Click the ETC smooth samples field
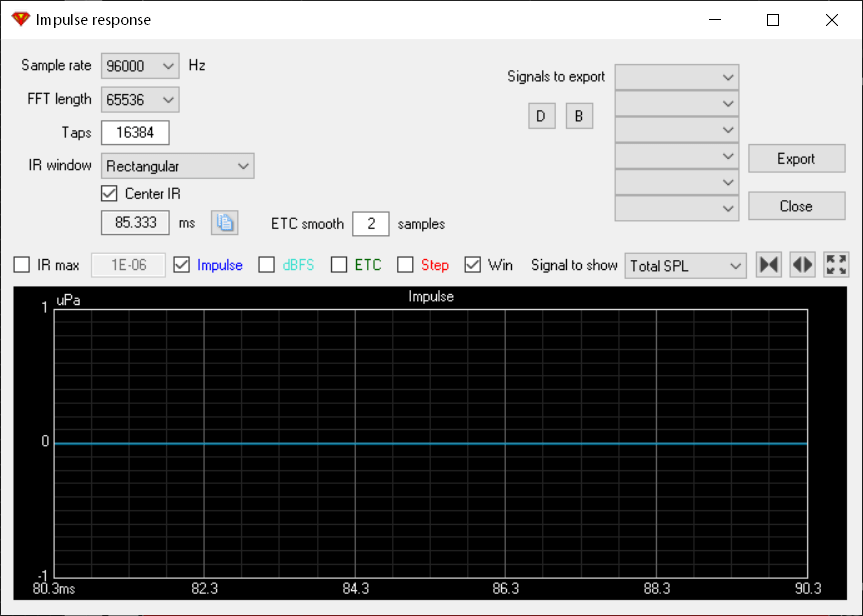The width and height of the screenshot is (863, 616). tap(370, 223)
